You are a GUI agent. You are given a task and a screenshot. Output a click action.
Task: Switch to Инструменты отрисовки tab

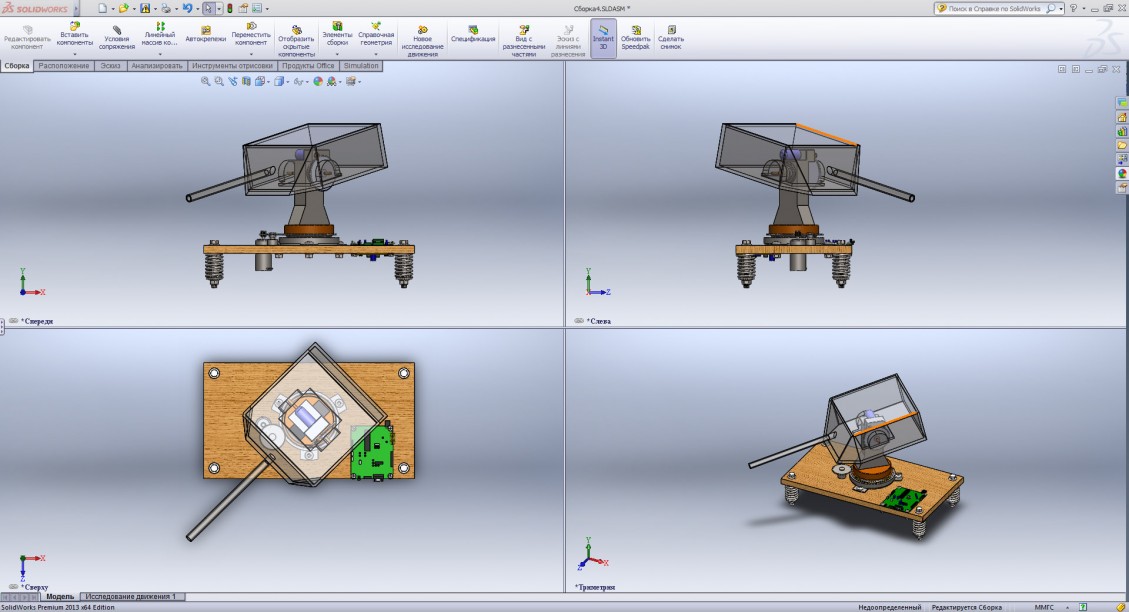tap(232, 66)
